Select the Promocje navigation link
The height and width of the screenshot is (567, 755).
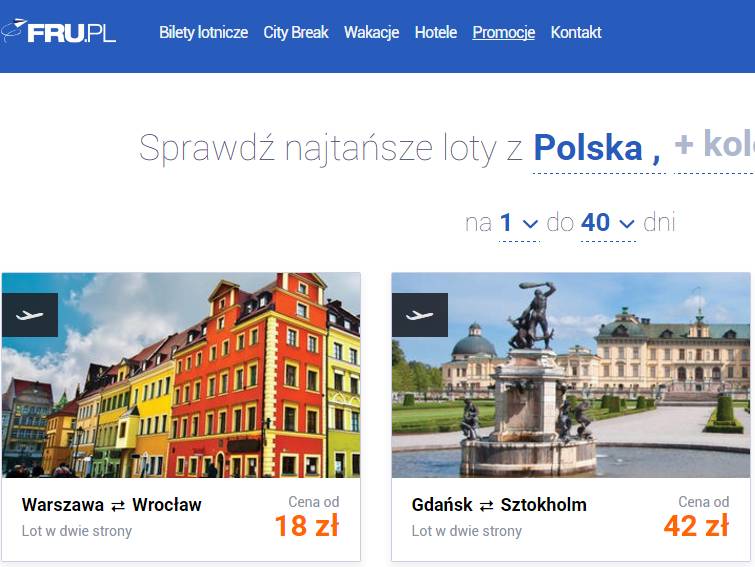[x=504, y=32]
